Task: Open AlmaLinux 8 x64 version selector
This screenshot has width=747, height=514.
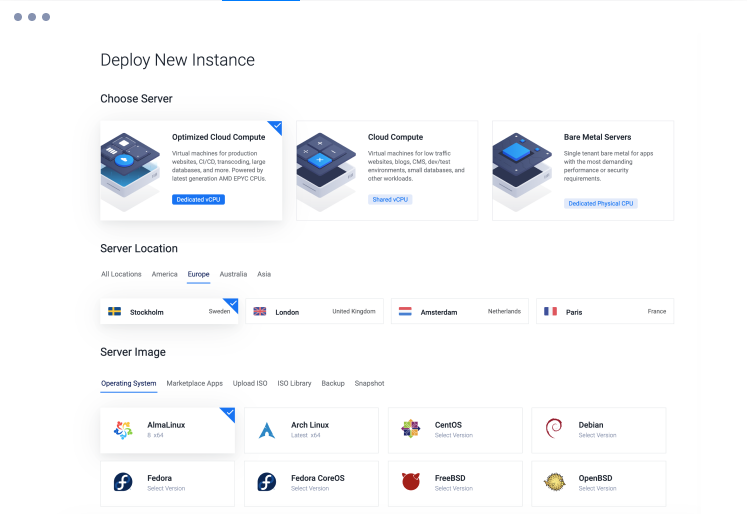Action: 155,435
